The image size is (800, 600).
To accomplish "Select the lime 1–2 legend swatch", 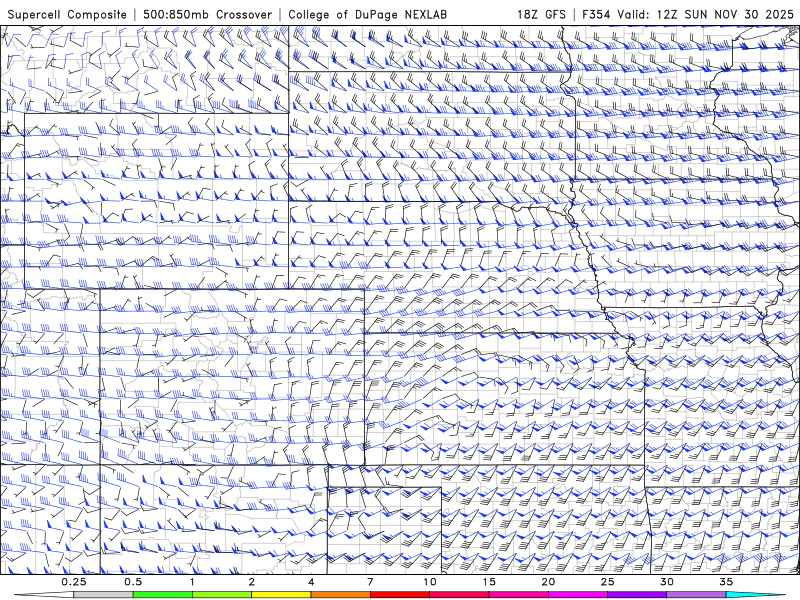I will point(222,595).
